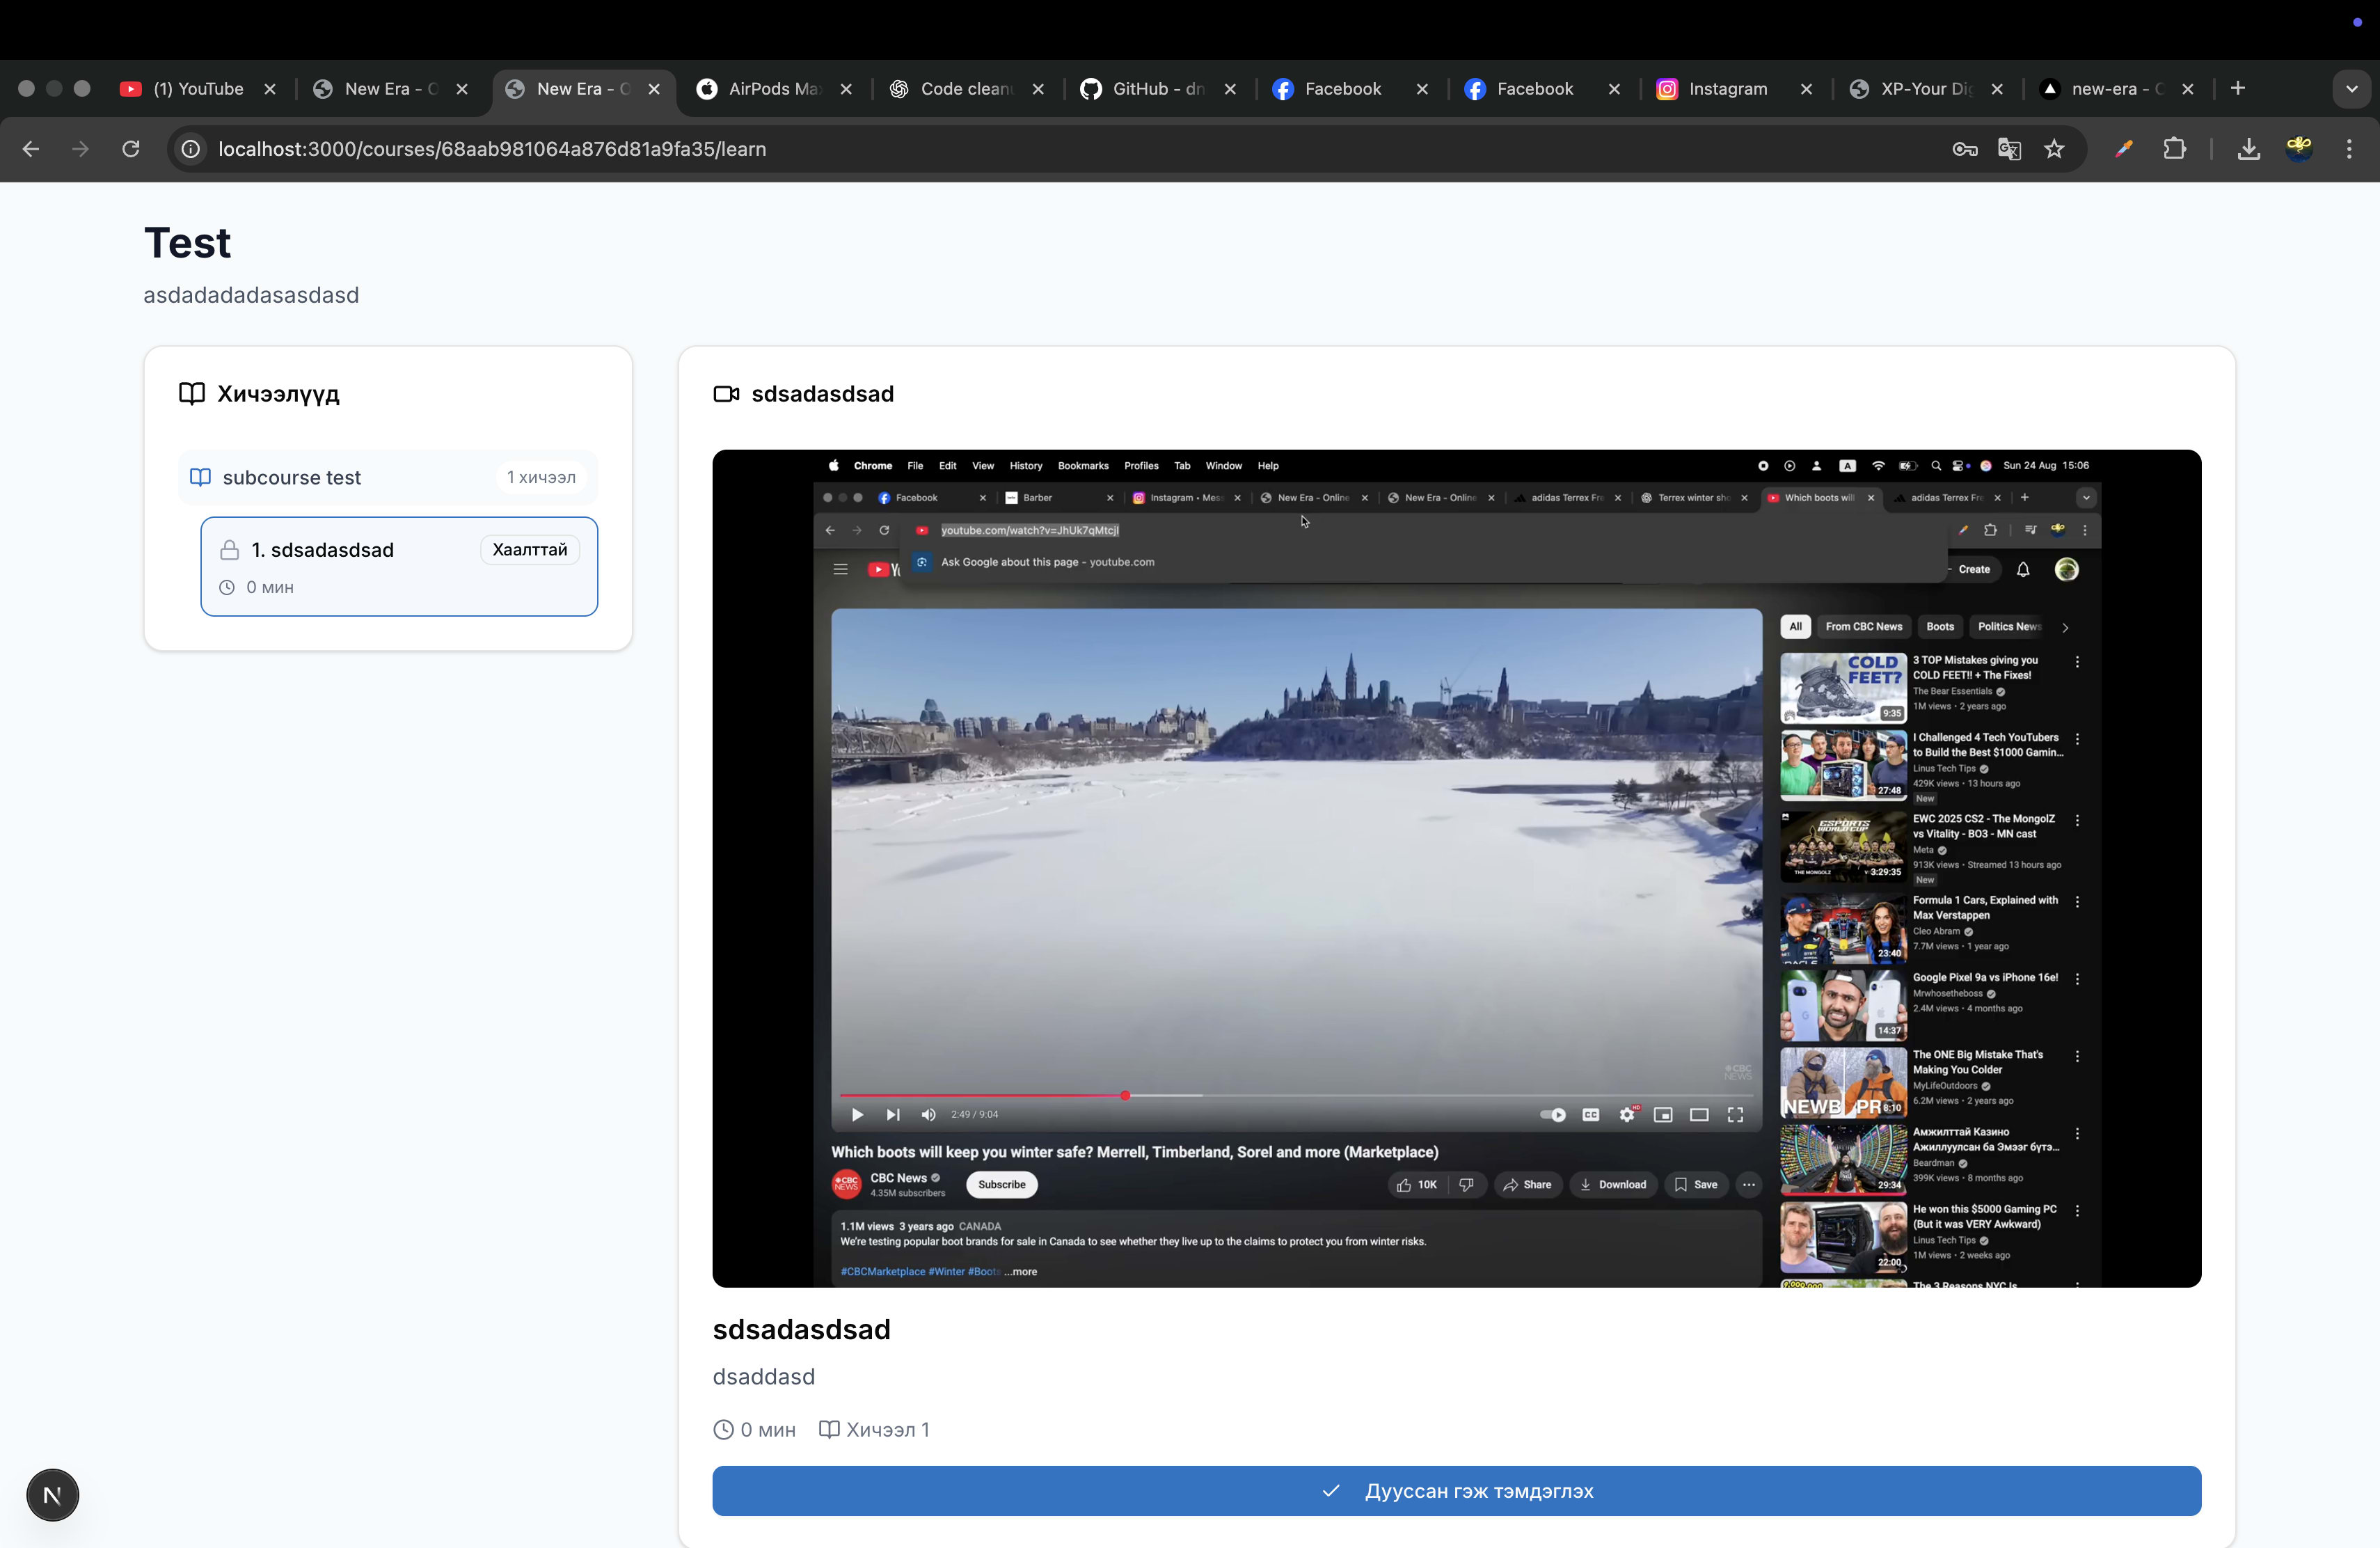The width and height of the screenshot is (2380, 1548).
Task: Click the Share button under video
Action: 1528,1185
